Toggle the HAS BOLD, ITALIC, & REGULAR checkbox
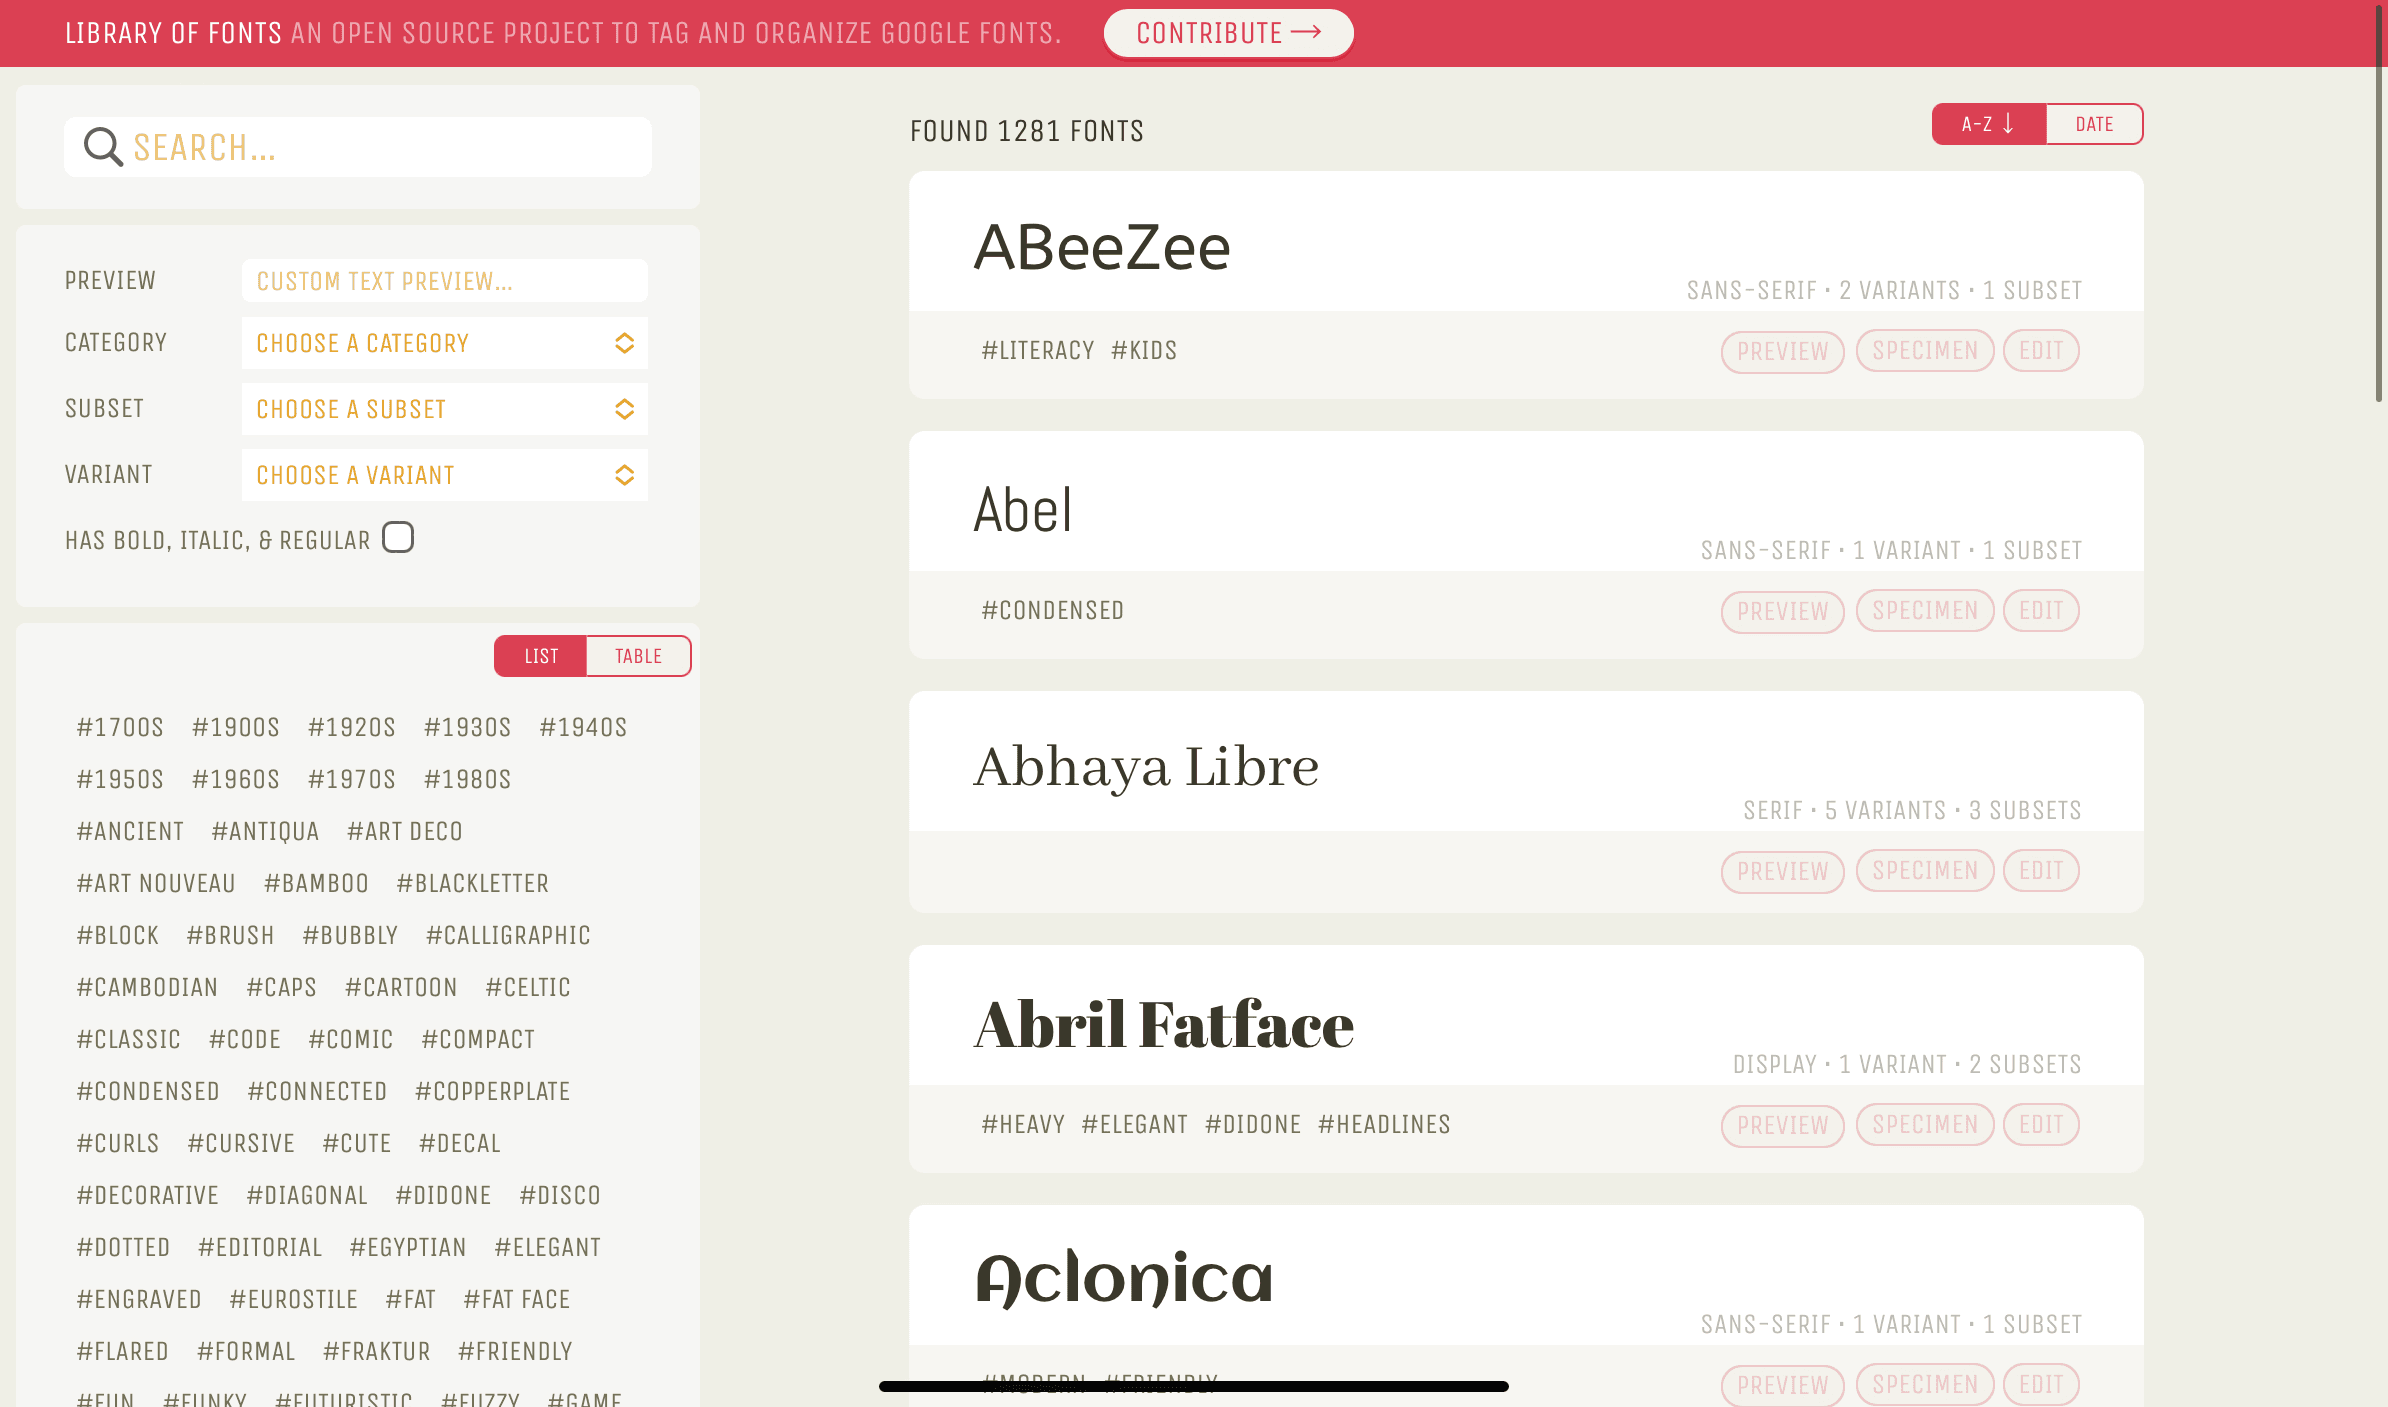This screenshot has height=1407, width=2388. (397, 536)
